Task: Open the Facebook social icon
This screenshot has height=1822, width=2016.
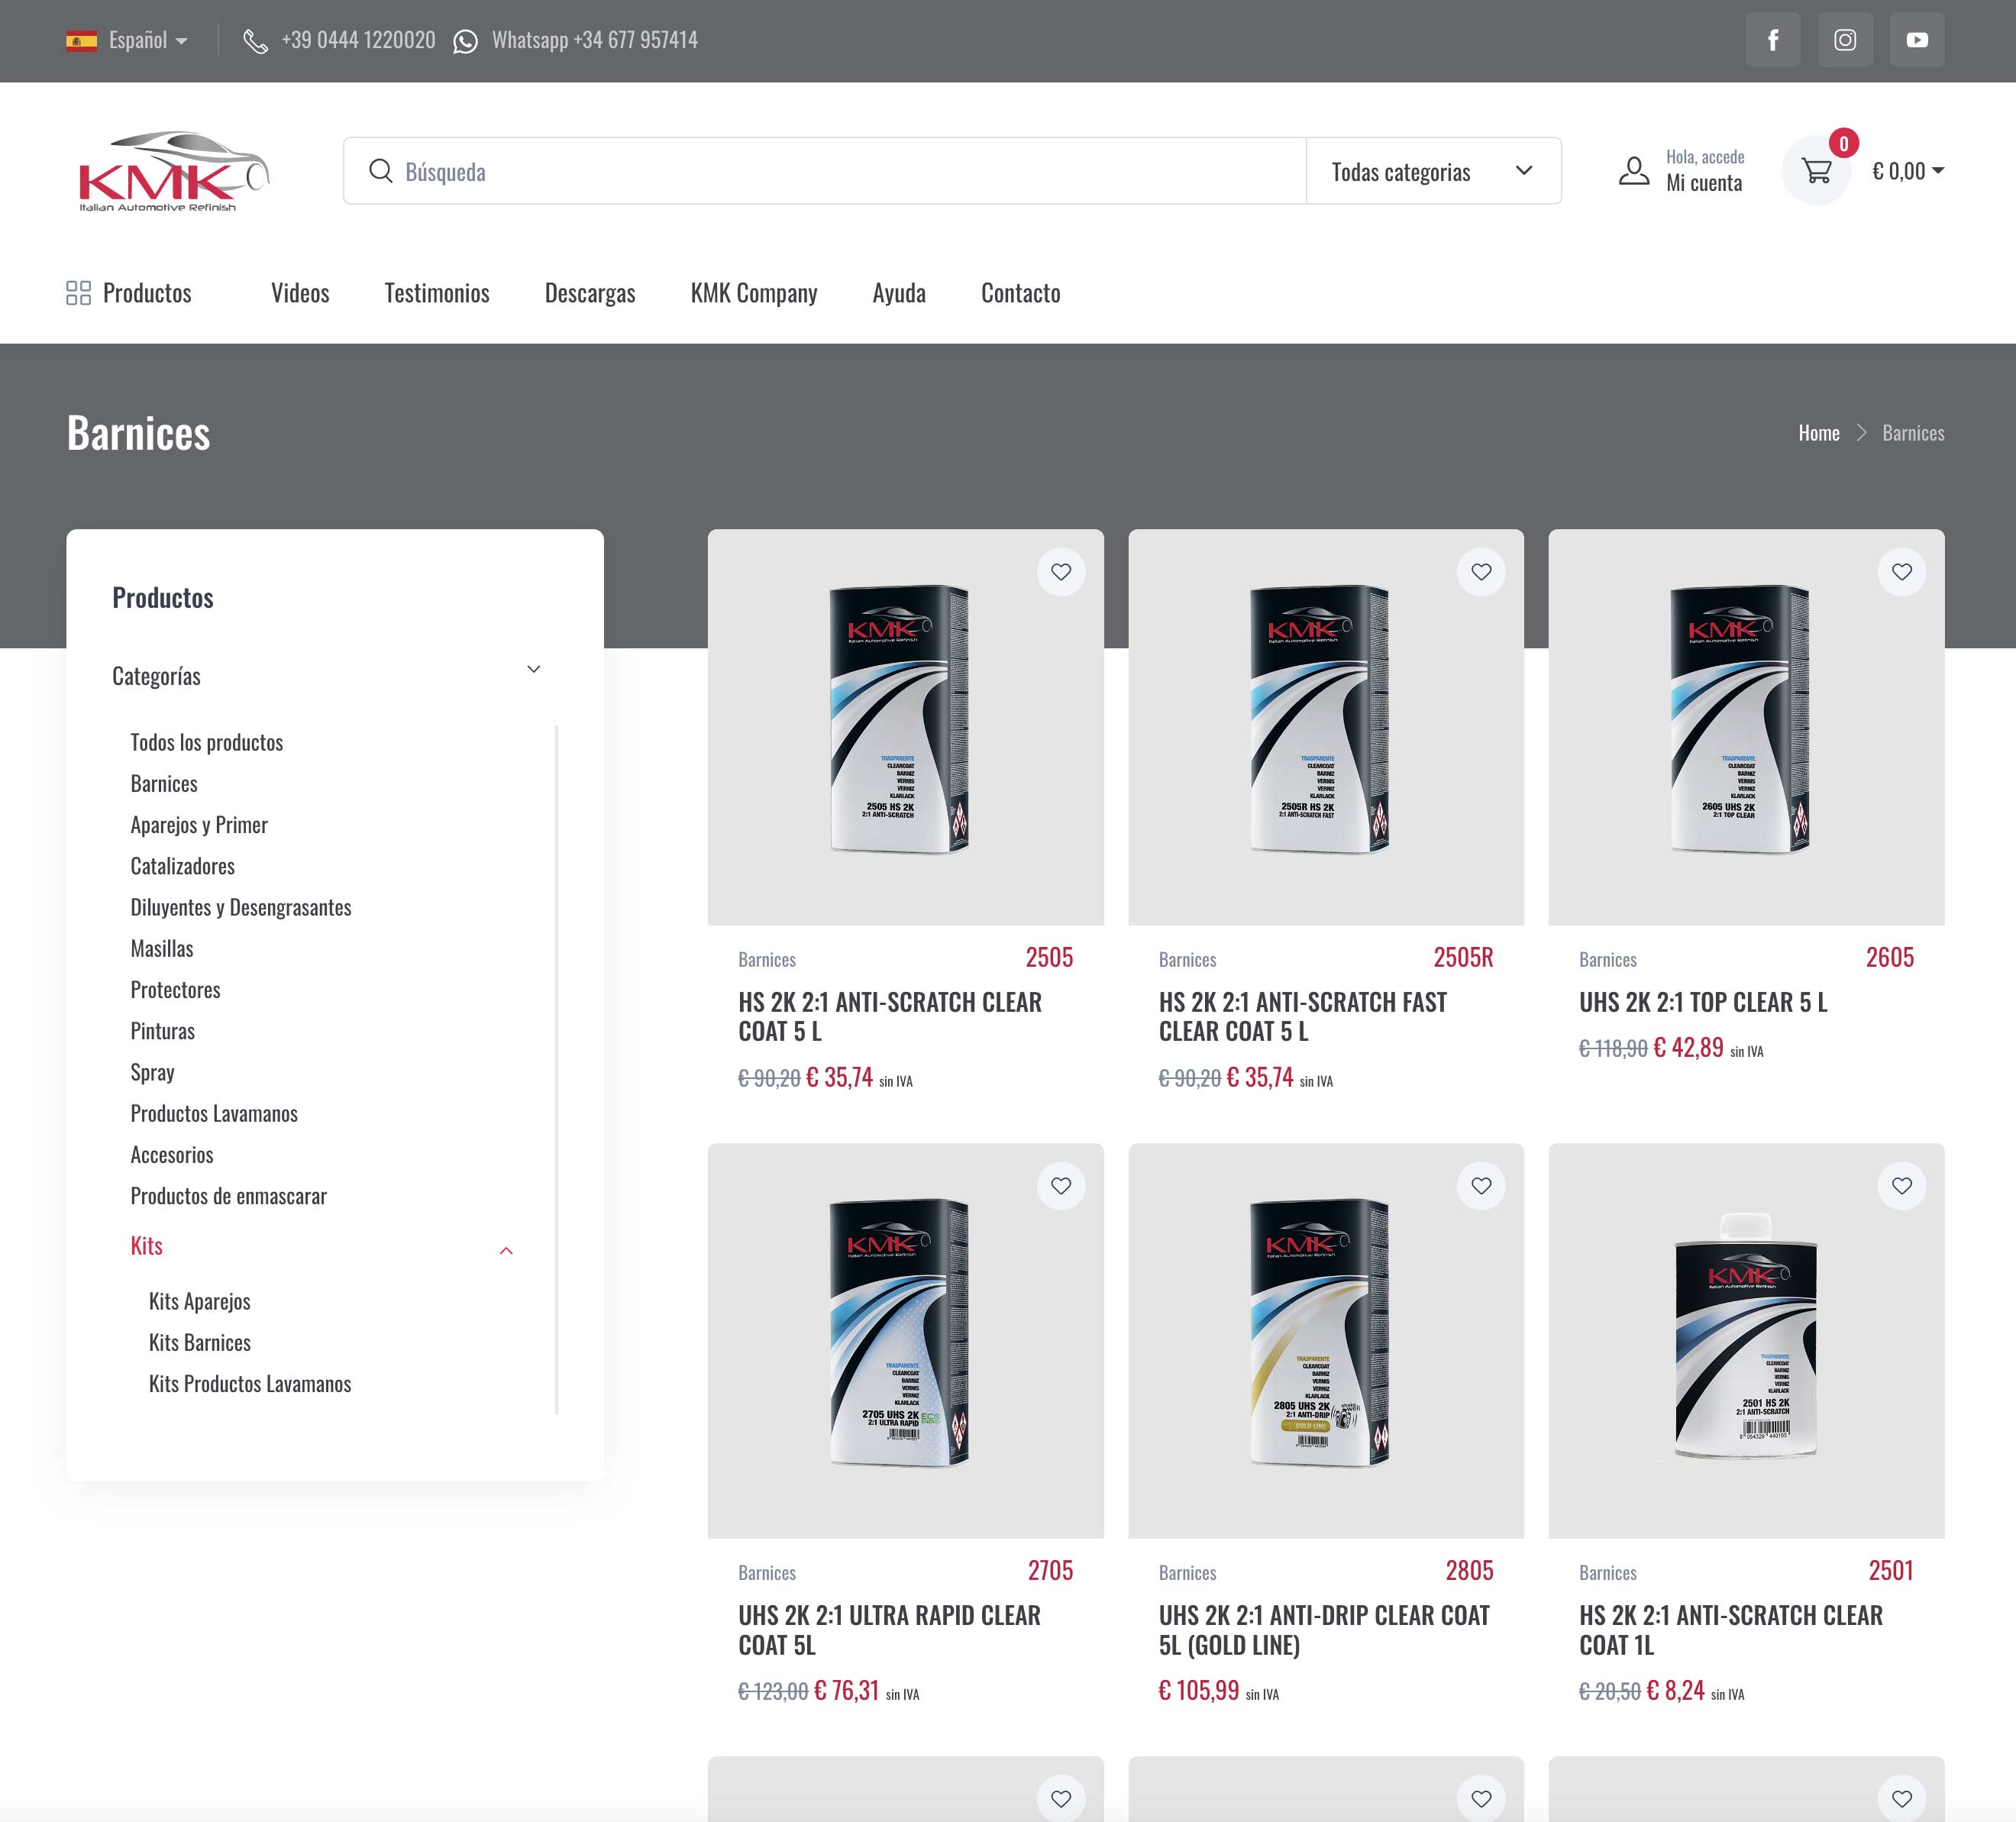Action: coord(1772,40)
